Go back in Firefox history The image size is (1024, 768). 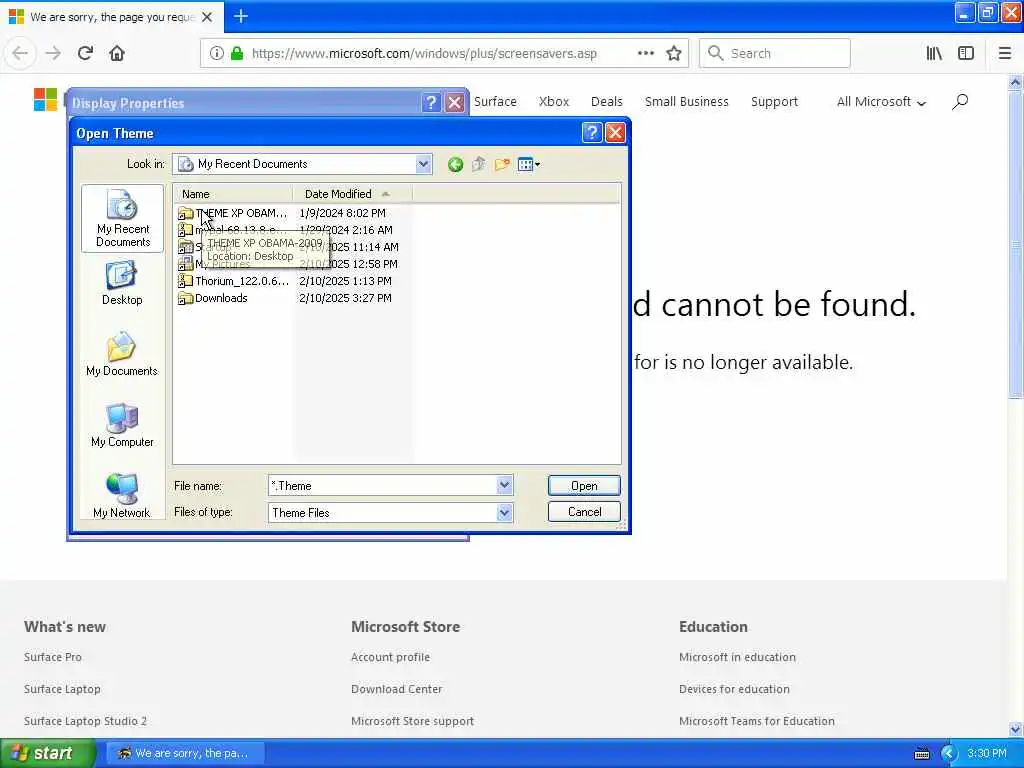coord(20,53)
